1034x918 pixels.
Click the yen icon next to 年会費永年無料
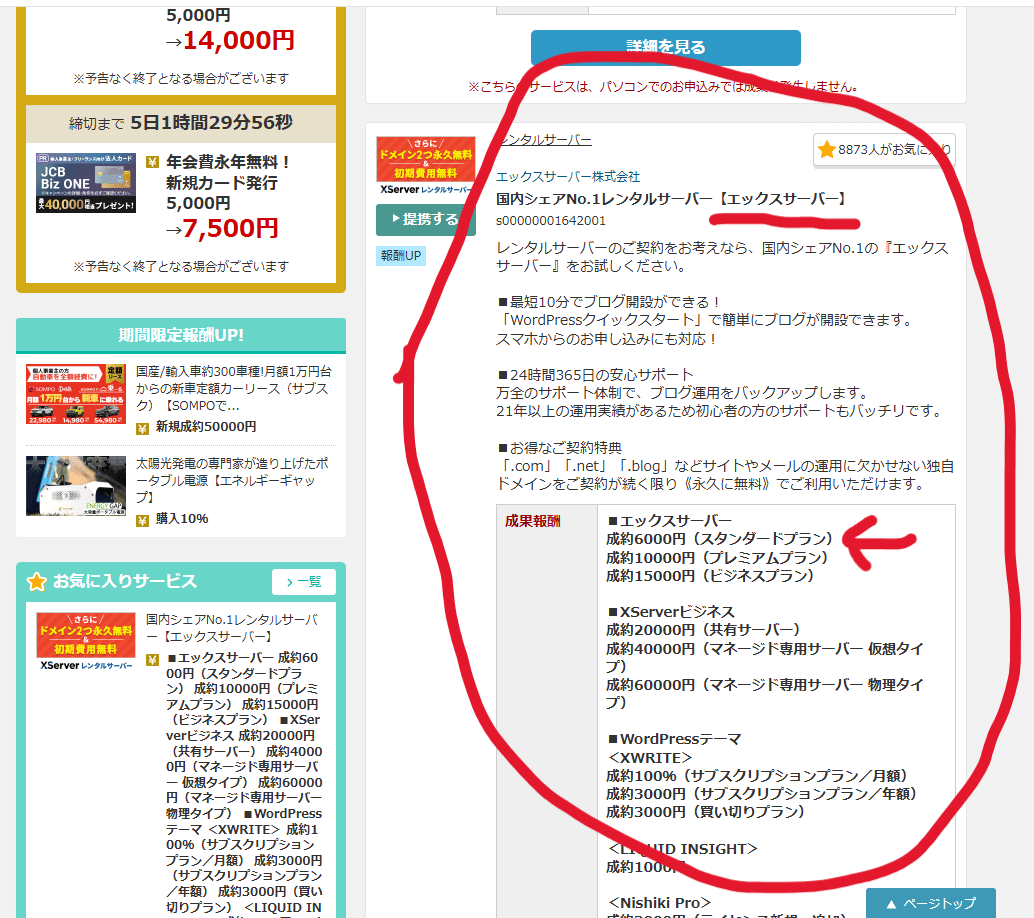point(152,162)
